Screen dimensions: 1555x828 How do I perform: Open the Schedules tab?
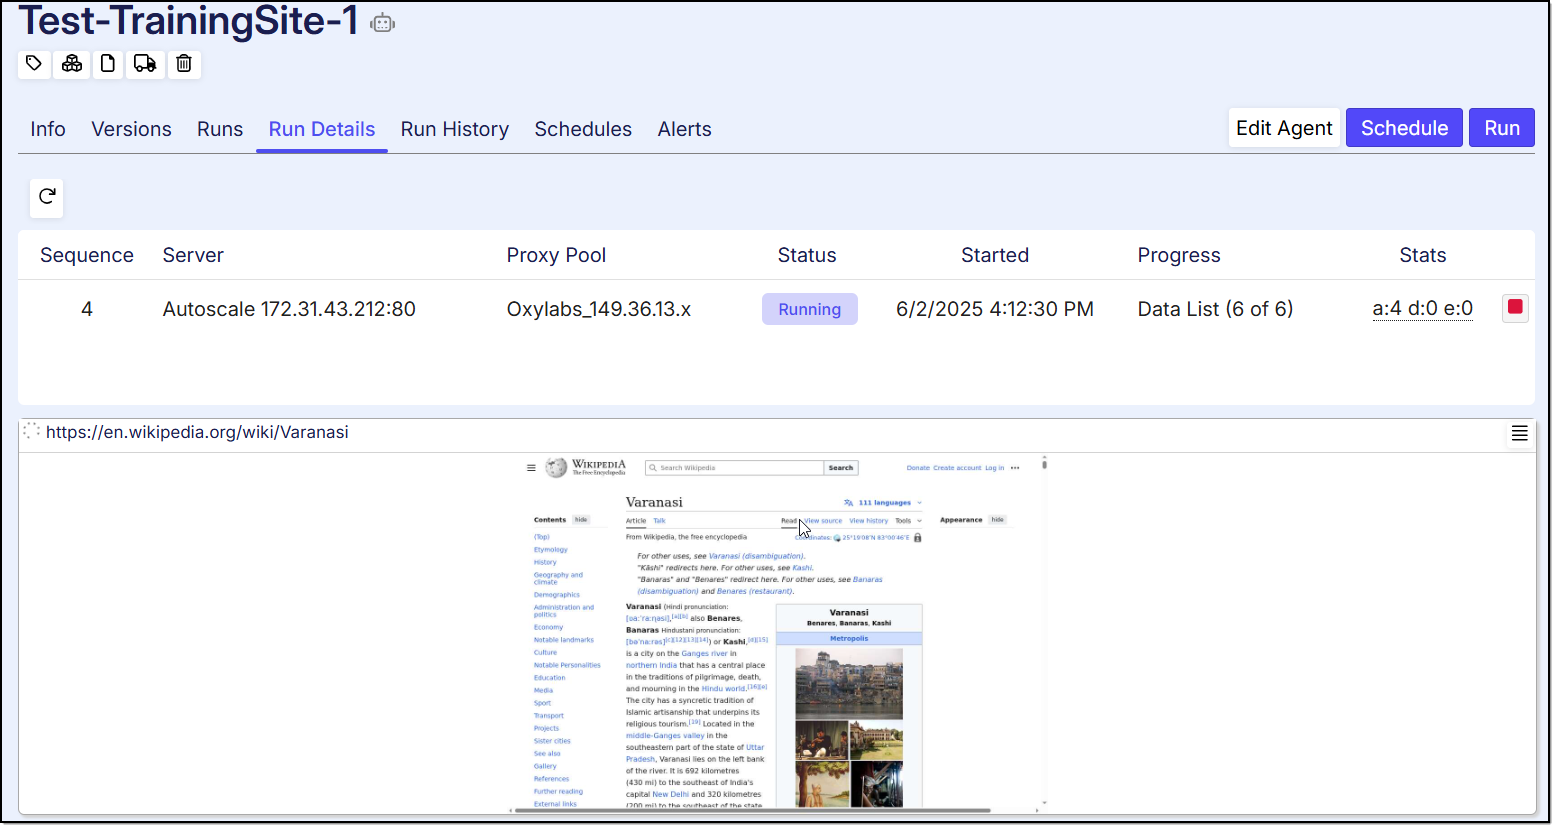[583, 129]
